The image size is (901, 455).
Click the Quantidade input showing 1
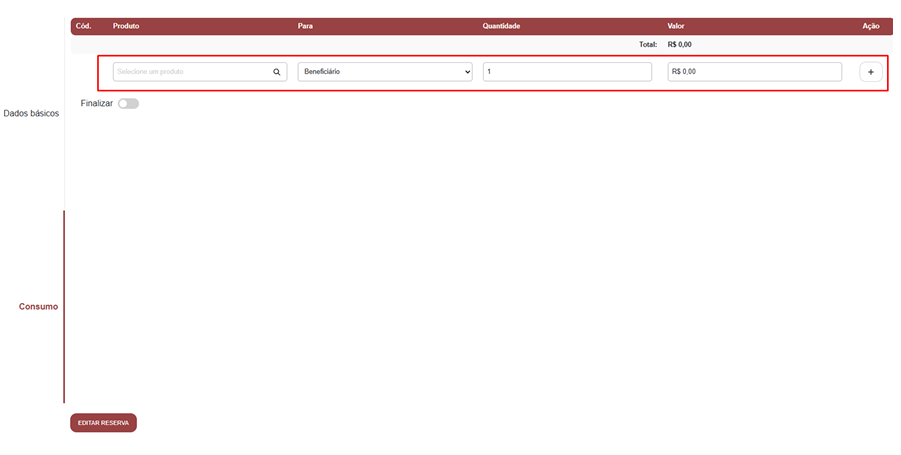[567, 72]
